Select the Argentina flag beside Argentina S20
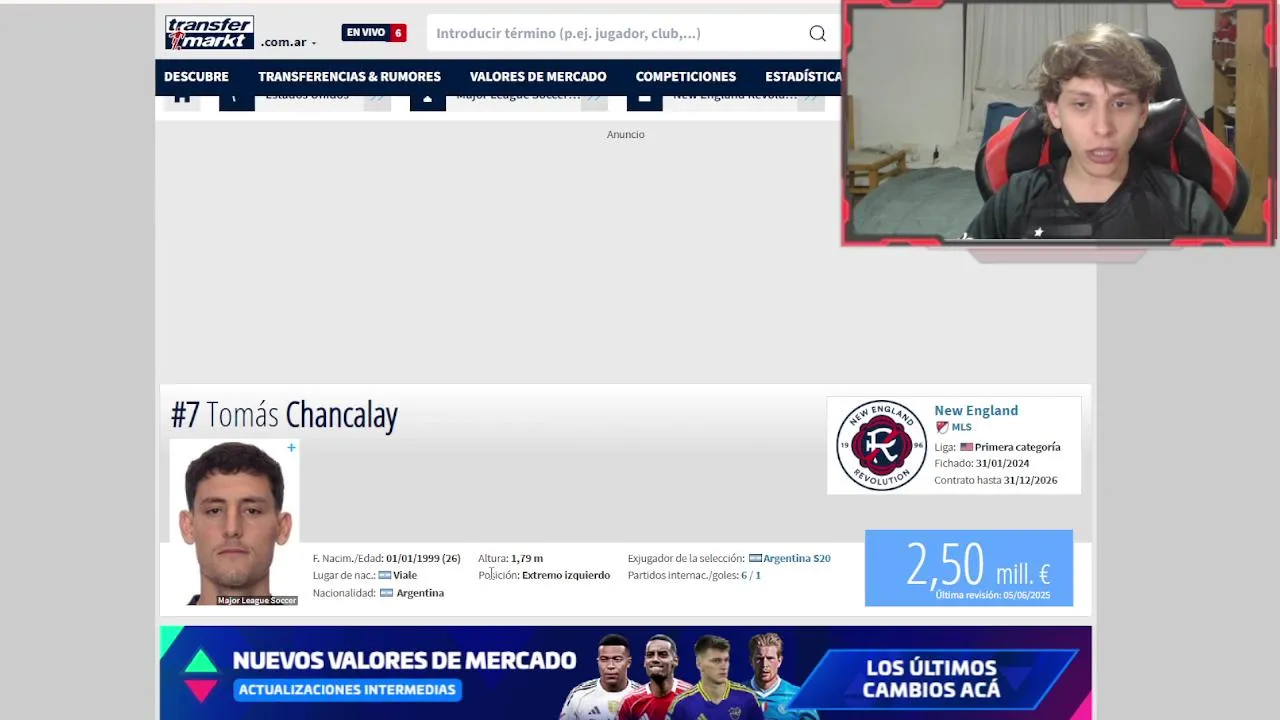 (x=755, y=558)
